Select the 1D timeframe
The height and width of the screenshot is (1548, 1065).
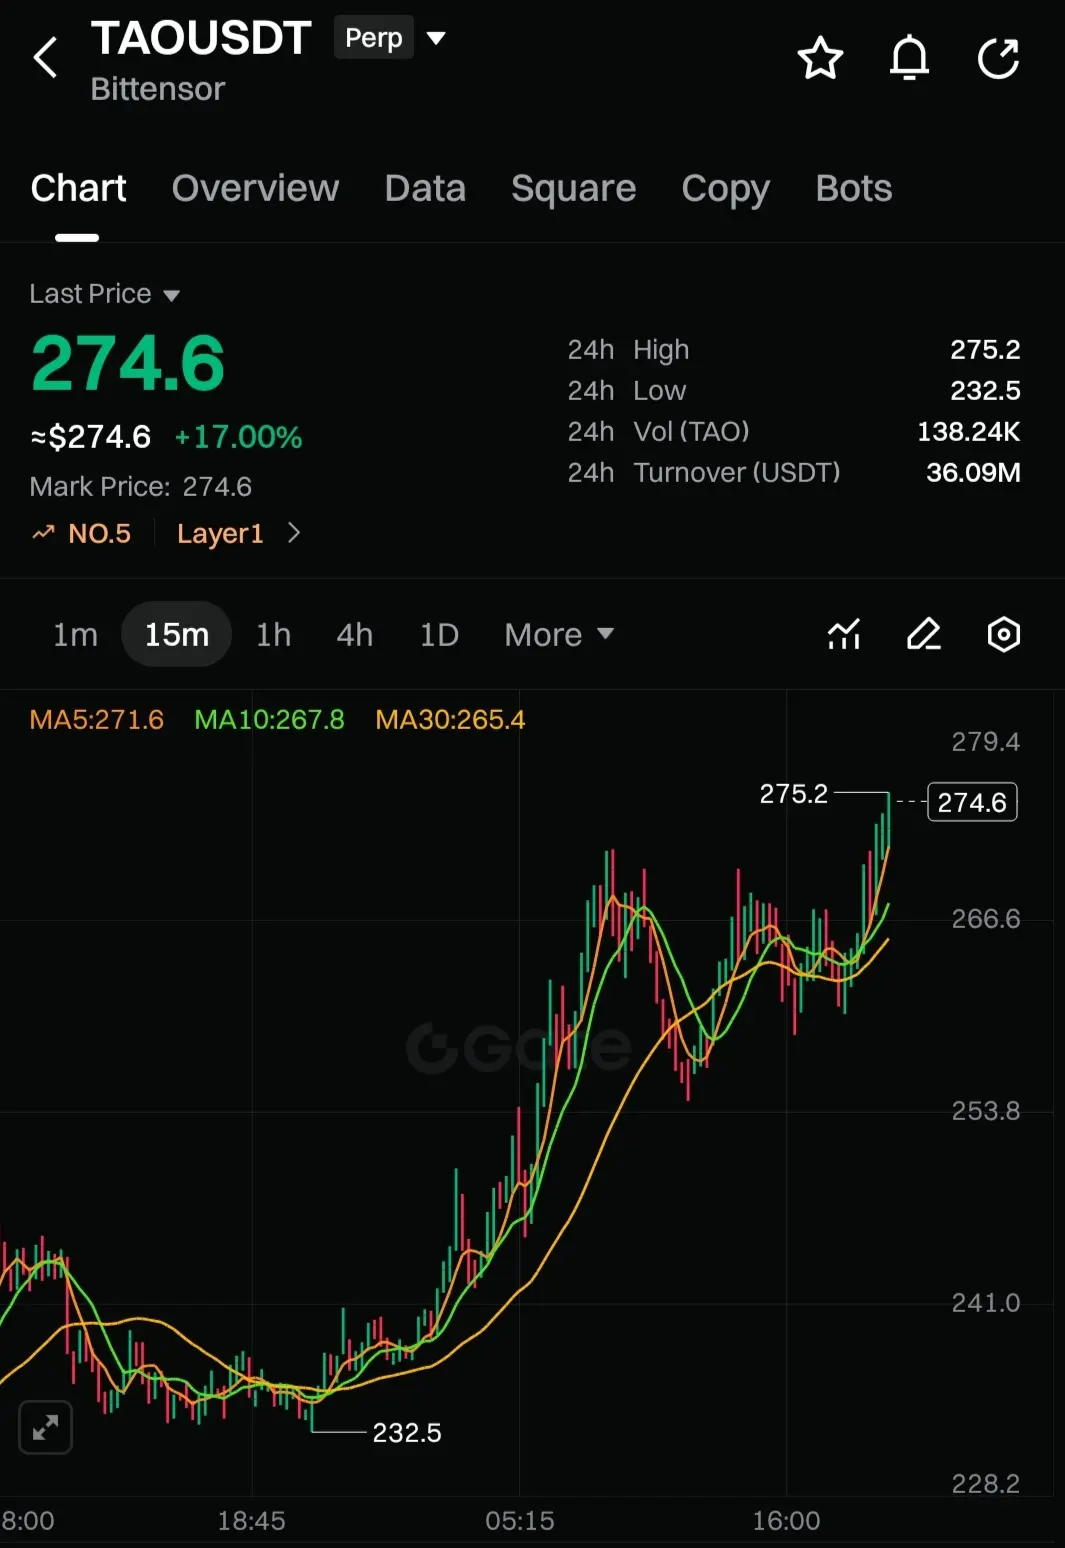(439, 634)
